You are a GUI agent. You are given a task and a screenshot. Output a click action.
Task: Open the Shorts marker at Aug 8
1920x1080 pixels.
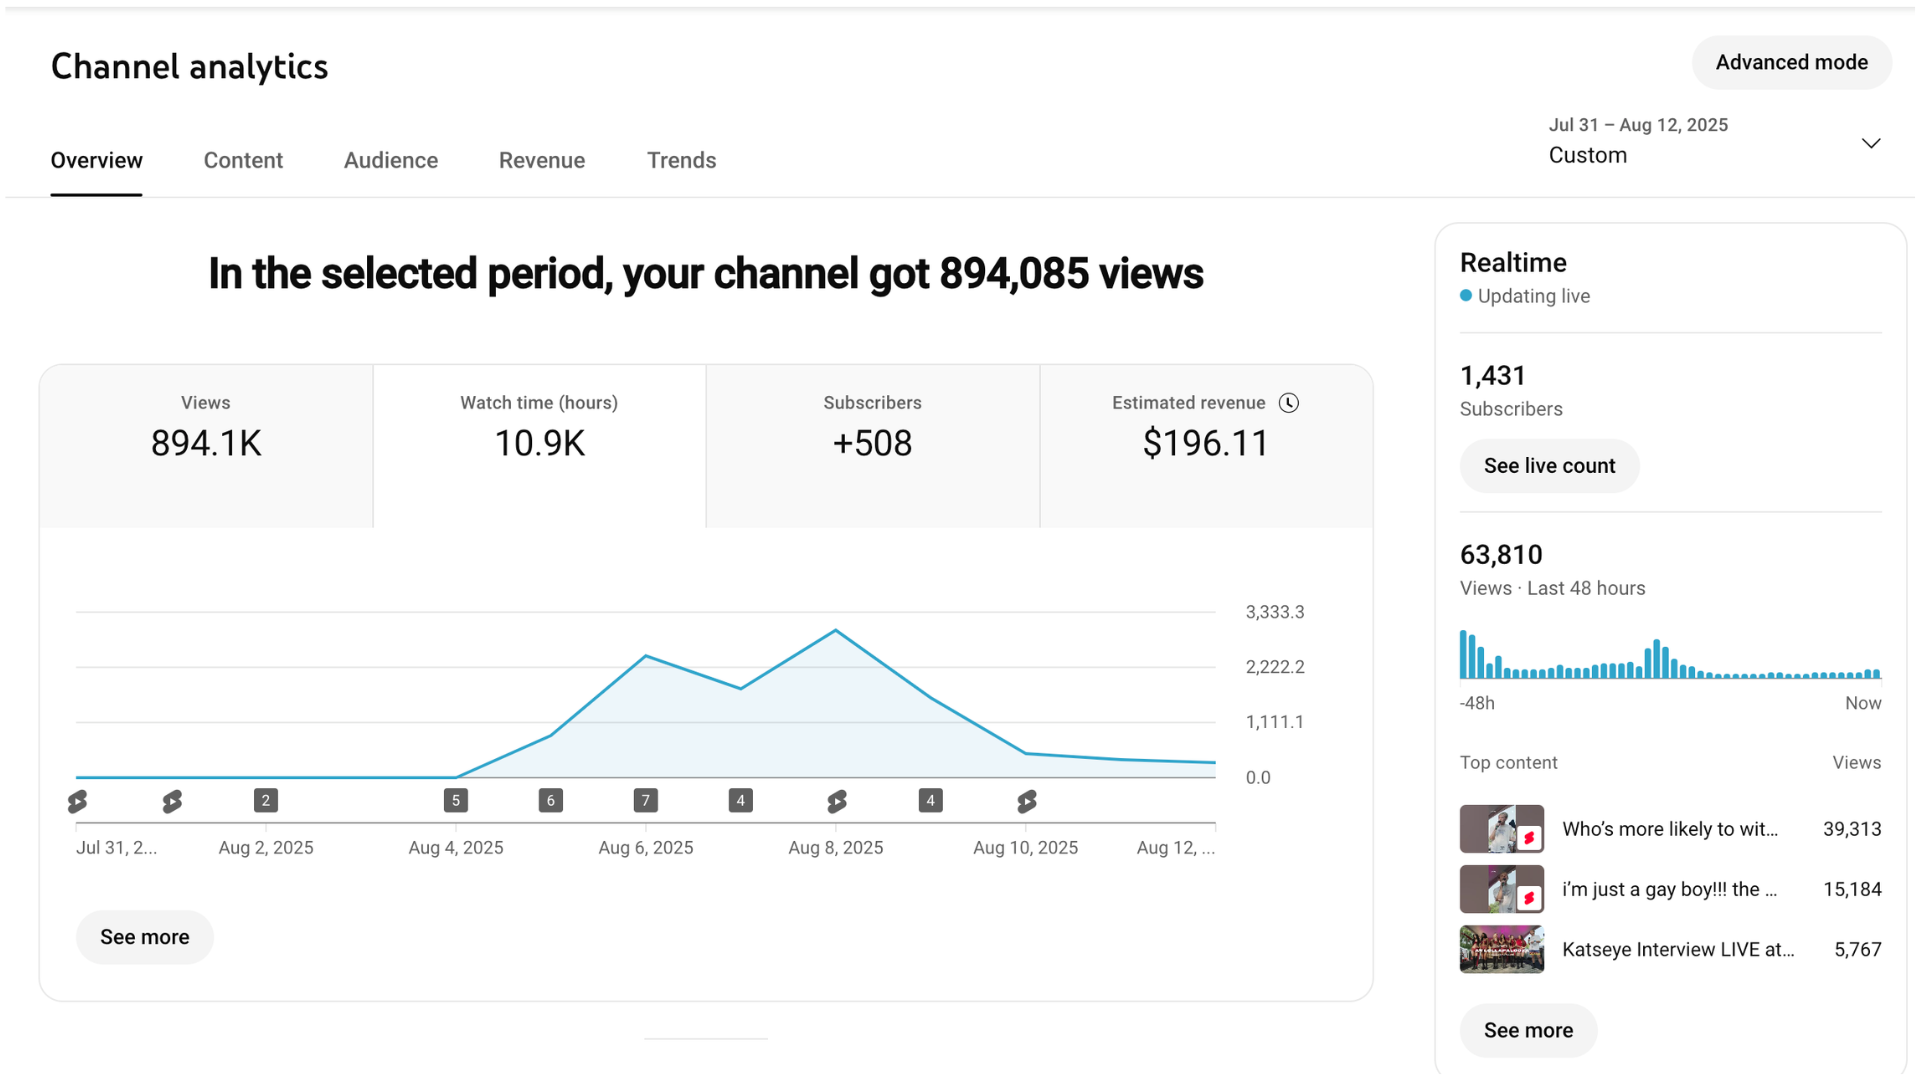click(837, 801)
